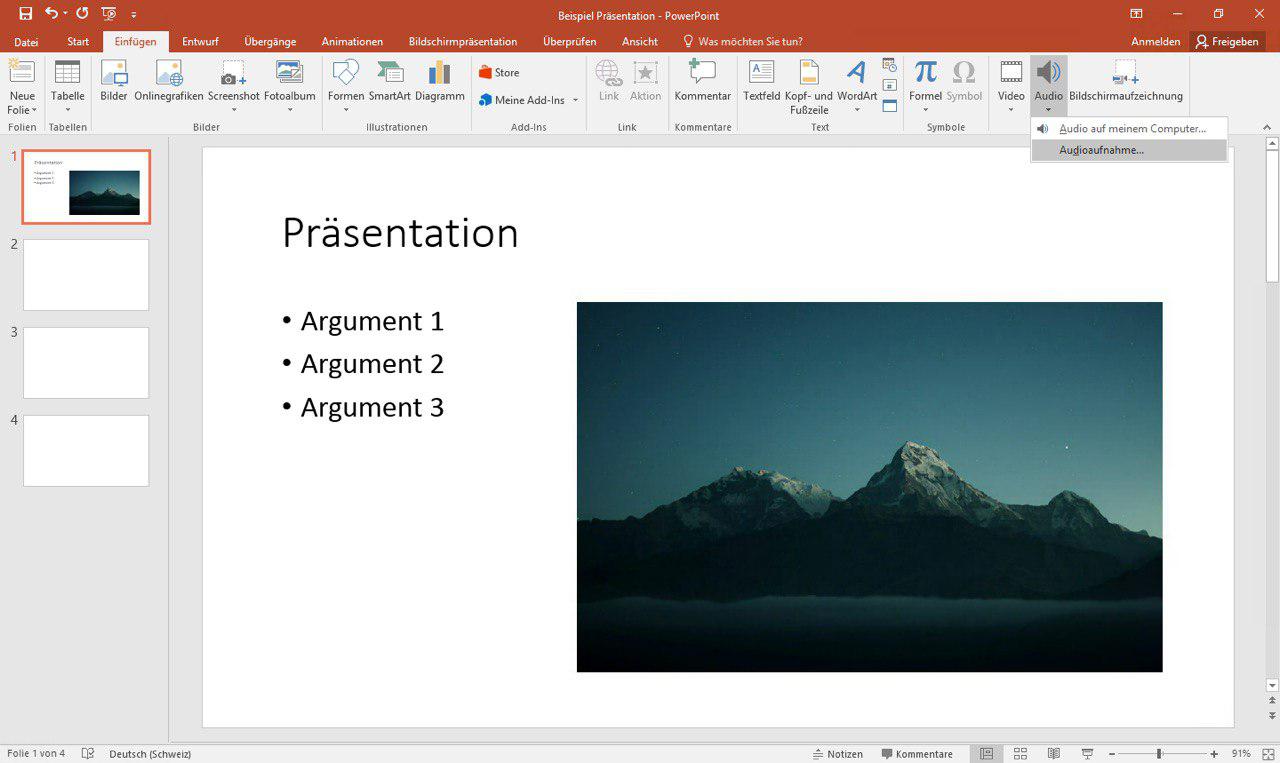1280x763 pixels.
Task: Save presentation using quick access icon
Action: (25, 14)
